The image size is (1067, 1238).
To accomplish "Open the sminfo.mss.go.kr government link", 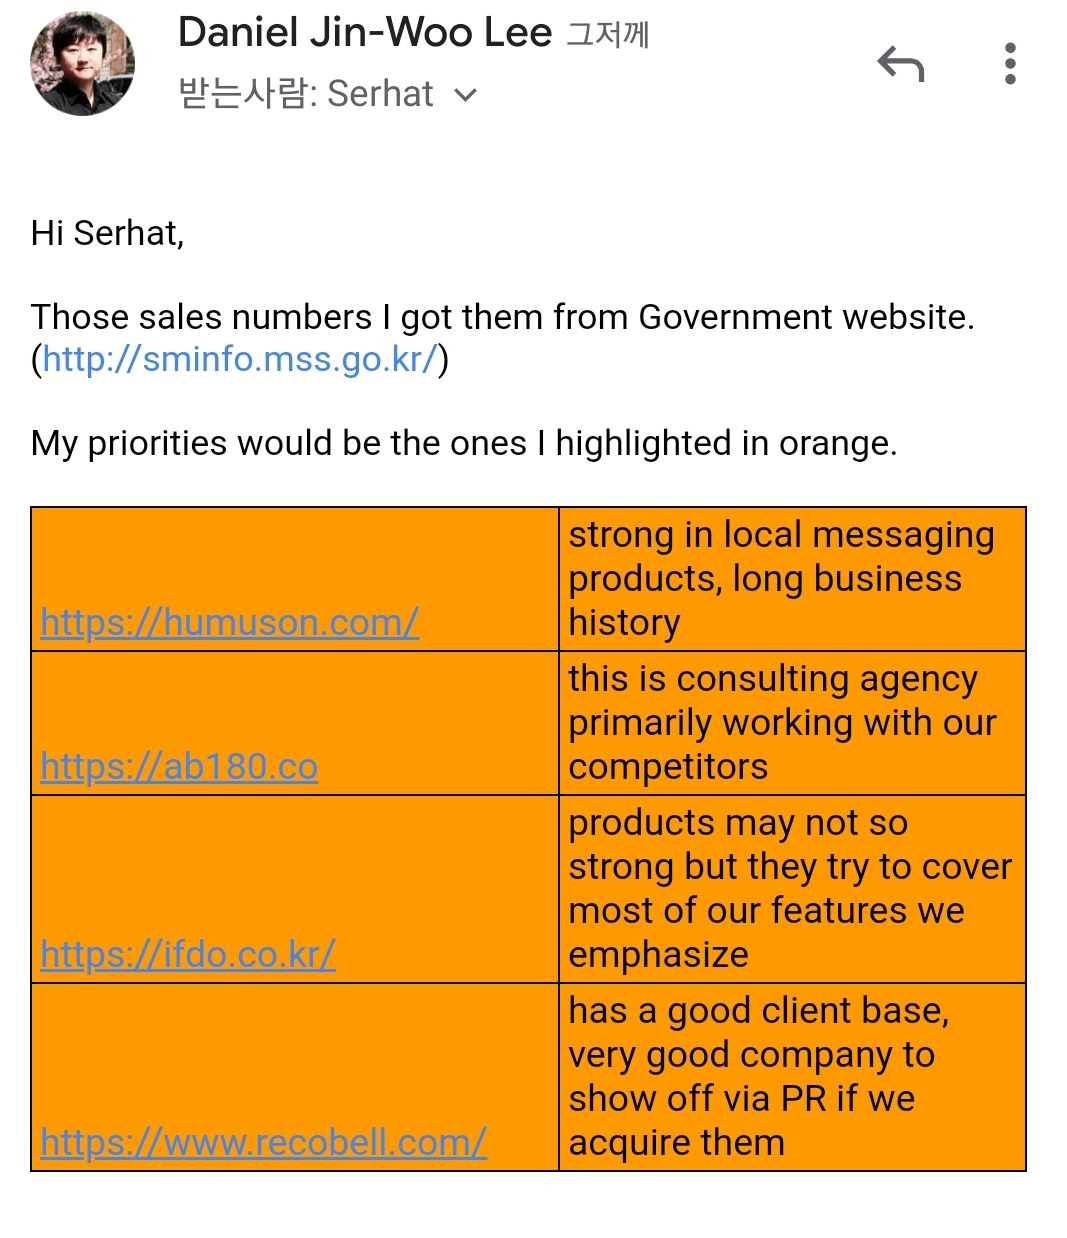I will [240, 359].
